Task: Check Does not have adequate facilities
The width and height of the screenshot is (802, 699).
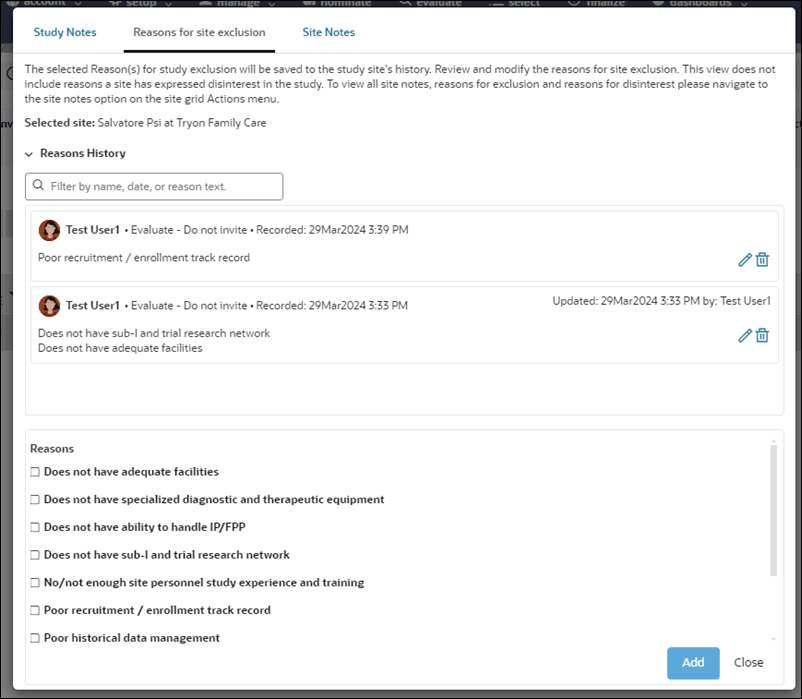Action: pos(34,471)
